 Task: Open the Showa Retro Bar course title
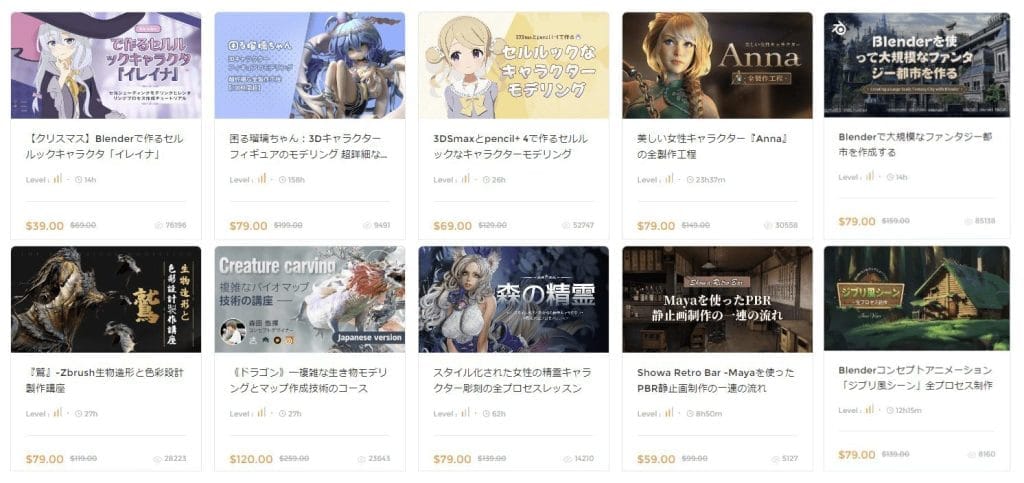[x=716, y=381]
